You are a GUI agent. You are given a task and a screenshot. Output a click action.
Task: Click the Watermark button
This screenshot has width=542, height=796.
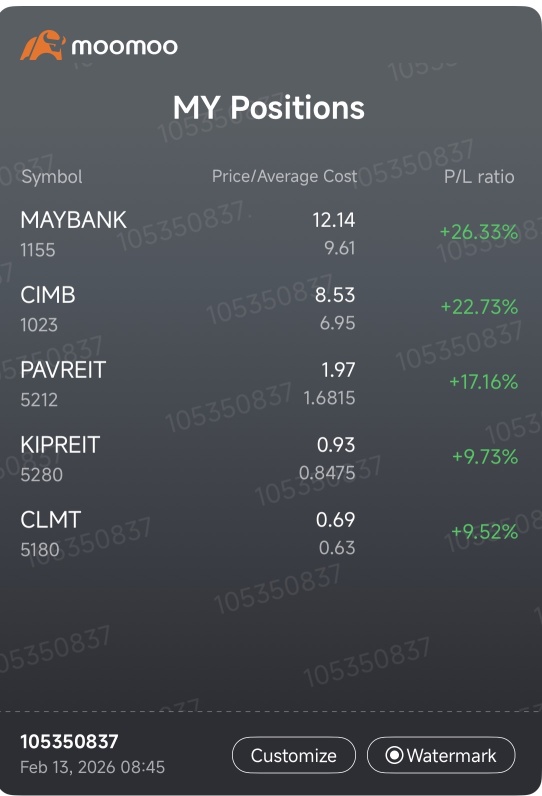441,755
